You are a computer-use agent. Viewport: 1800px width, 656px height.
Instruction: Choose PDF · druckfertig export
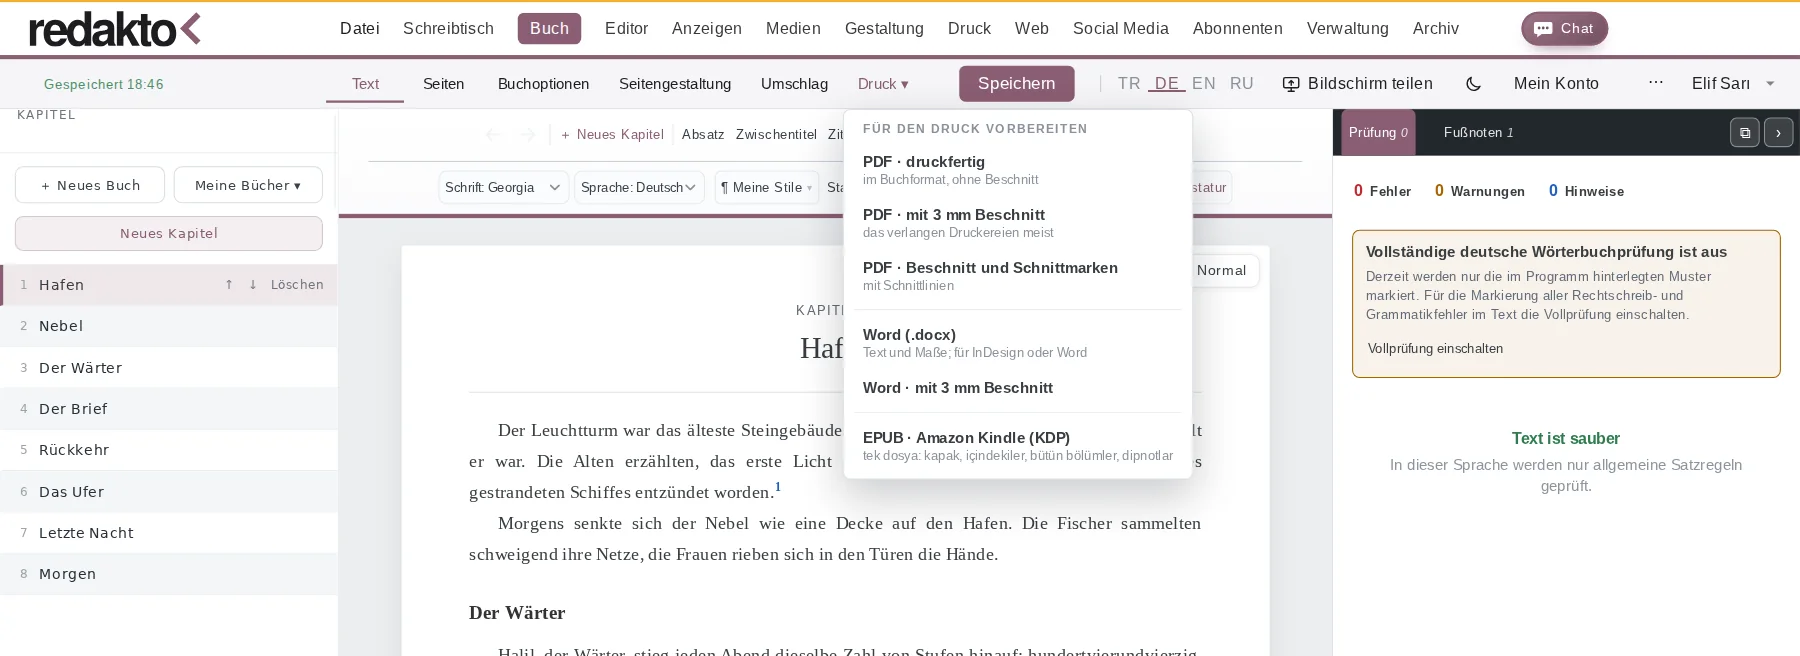(x=1018, y=170)
